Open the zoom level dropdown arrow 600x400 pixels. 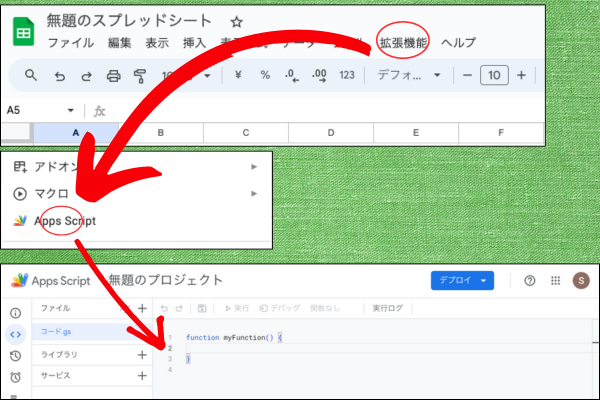(x=207, y=76)
